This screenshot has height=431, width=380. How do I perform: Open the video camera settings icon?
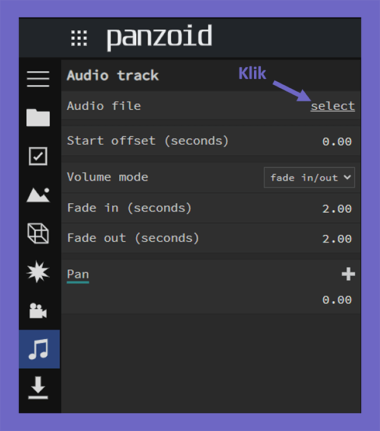(38, 311)
